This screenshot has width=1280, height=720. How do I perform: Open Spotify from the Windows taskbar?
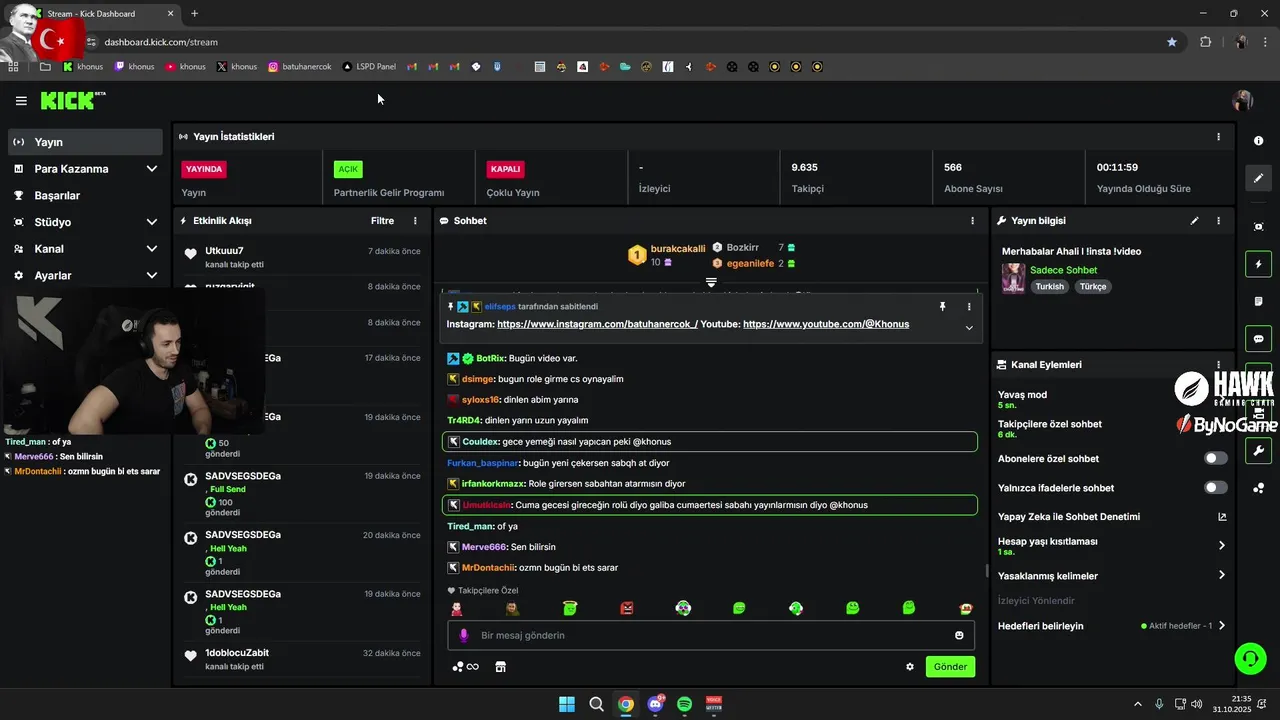point(685,704)
